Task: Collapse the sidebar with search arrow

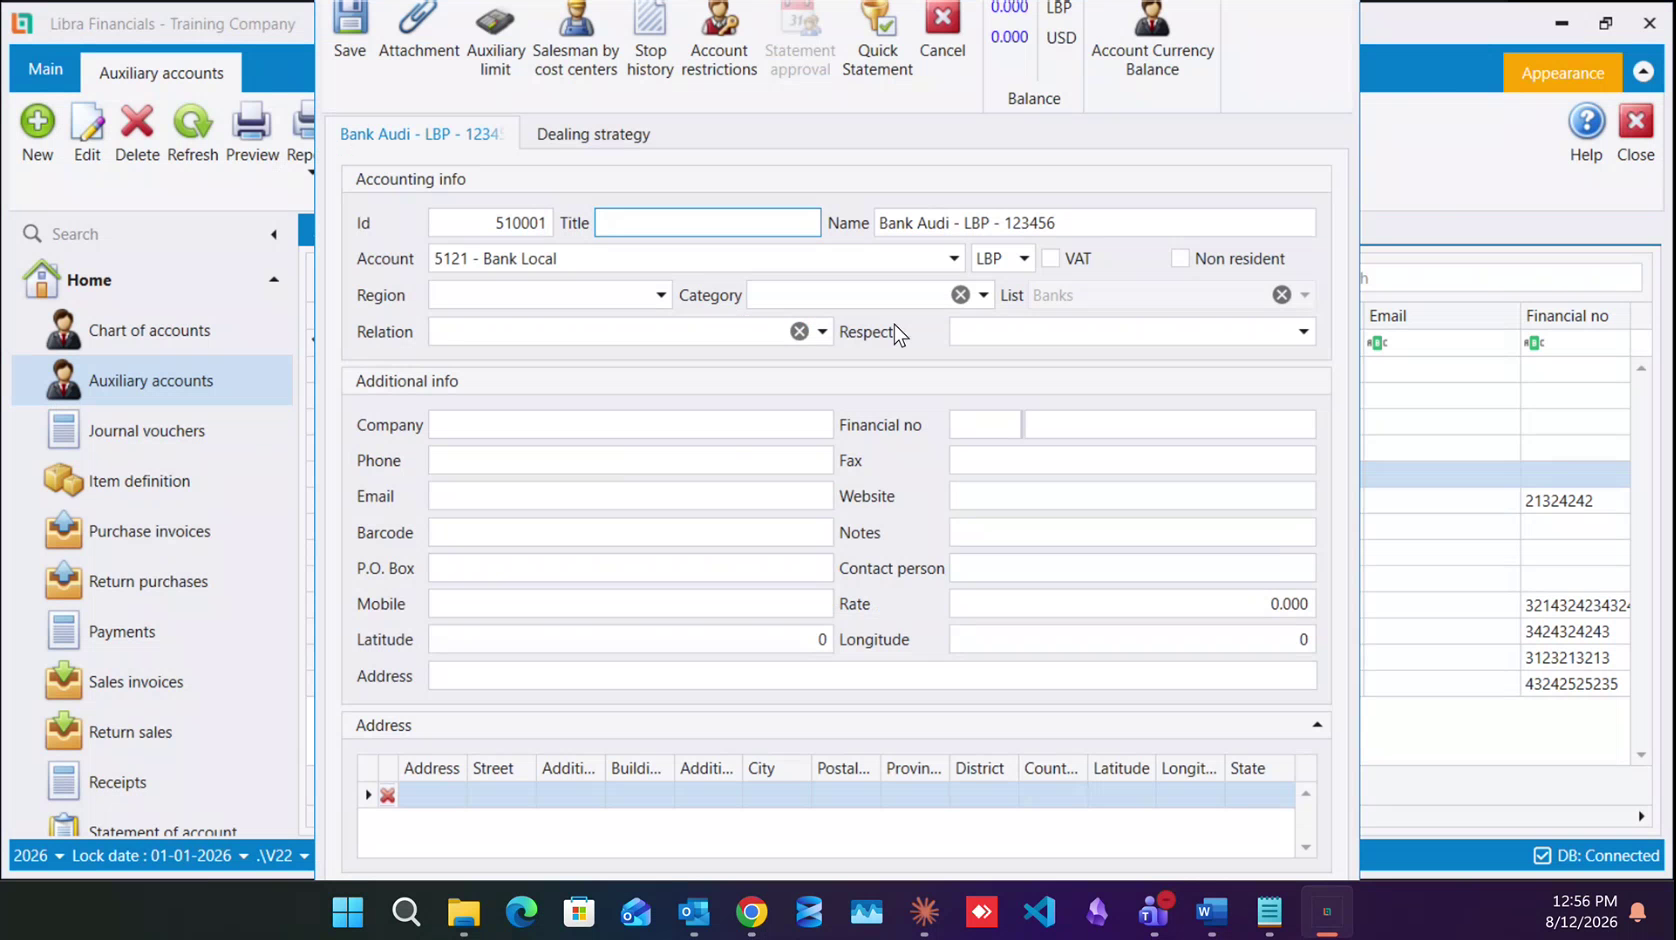Action: click(274, 234)
